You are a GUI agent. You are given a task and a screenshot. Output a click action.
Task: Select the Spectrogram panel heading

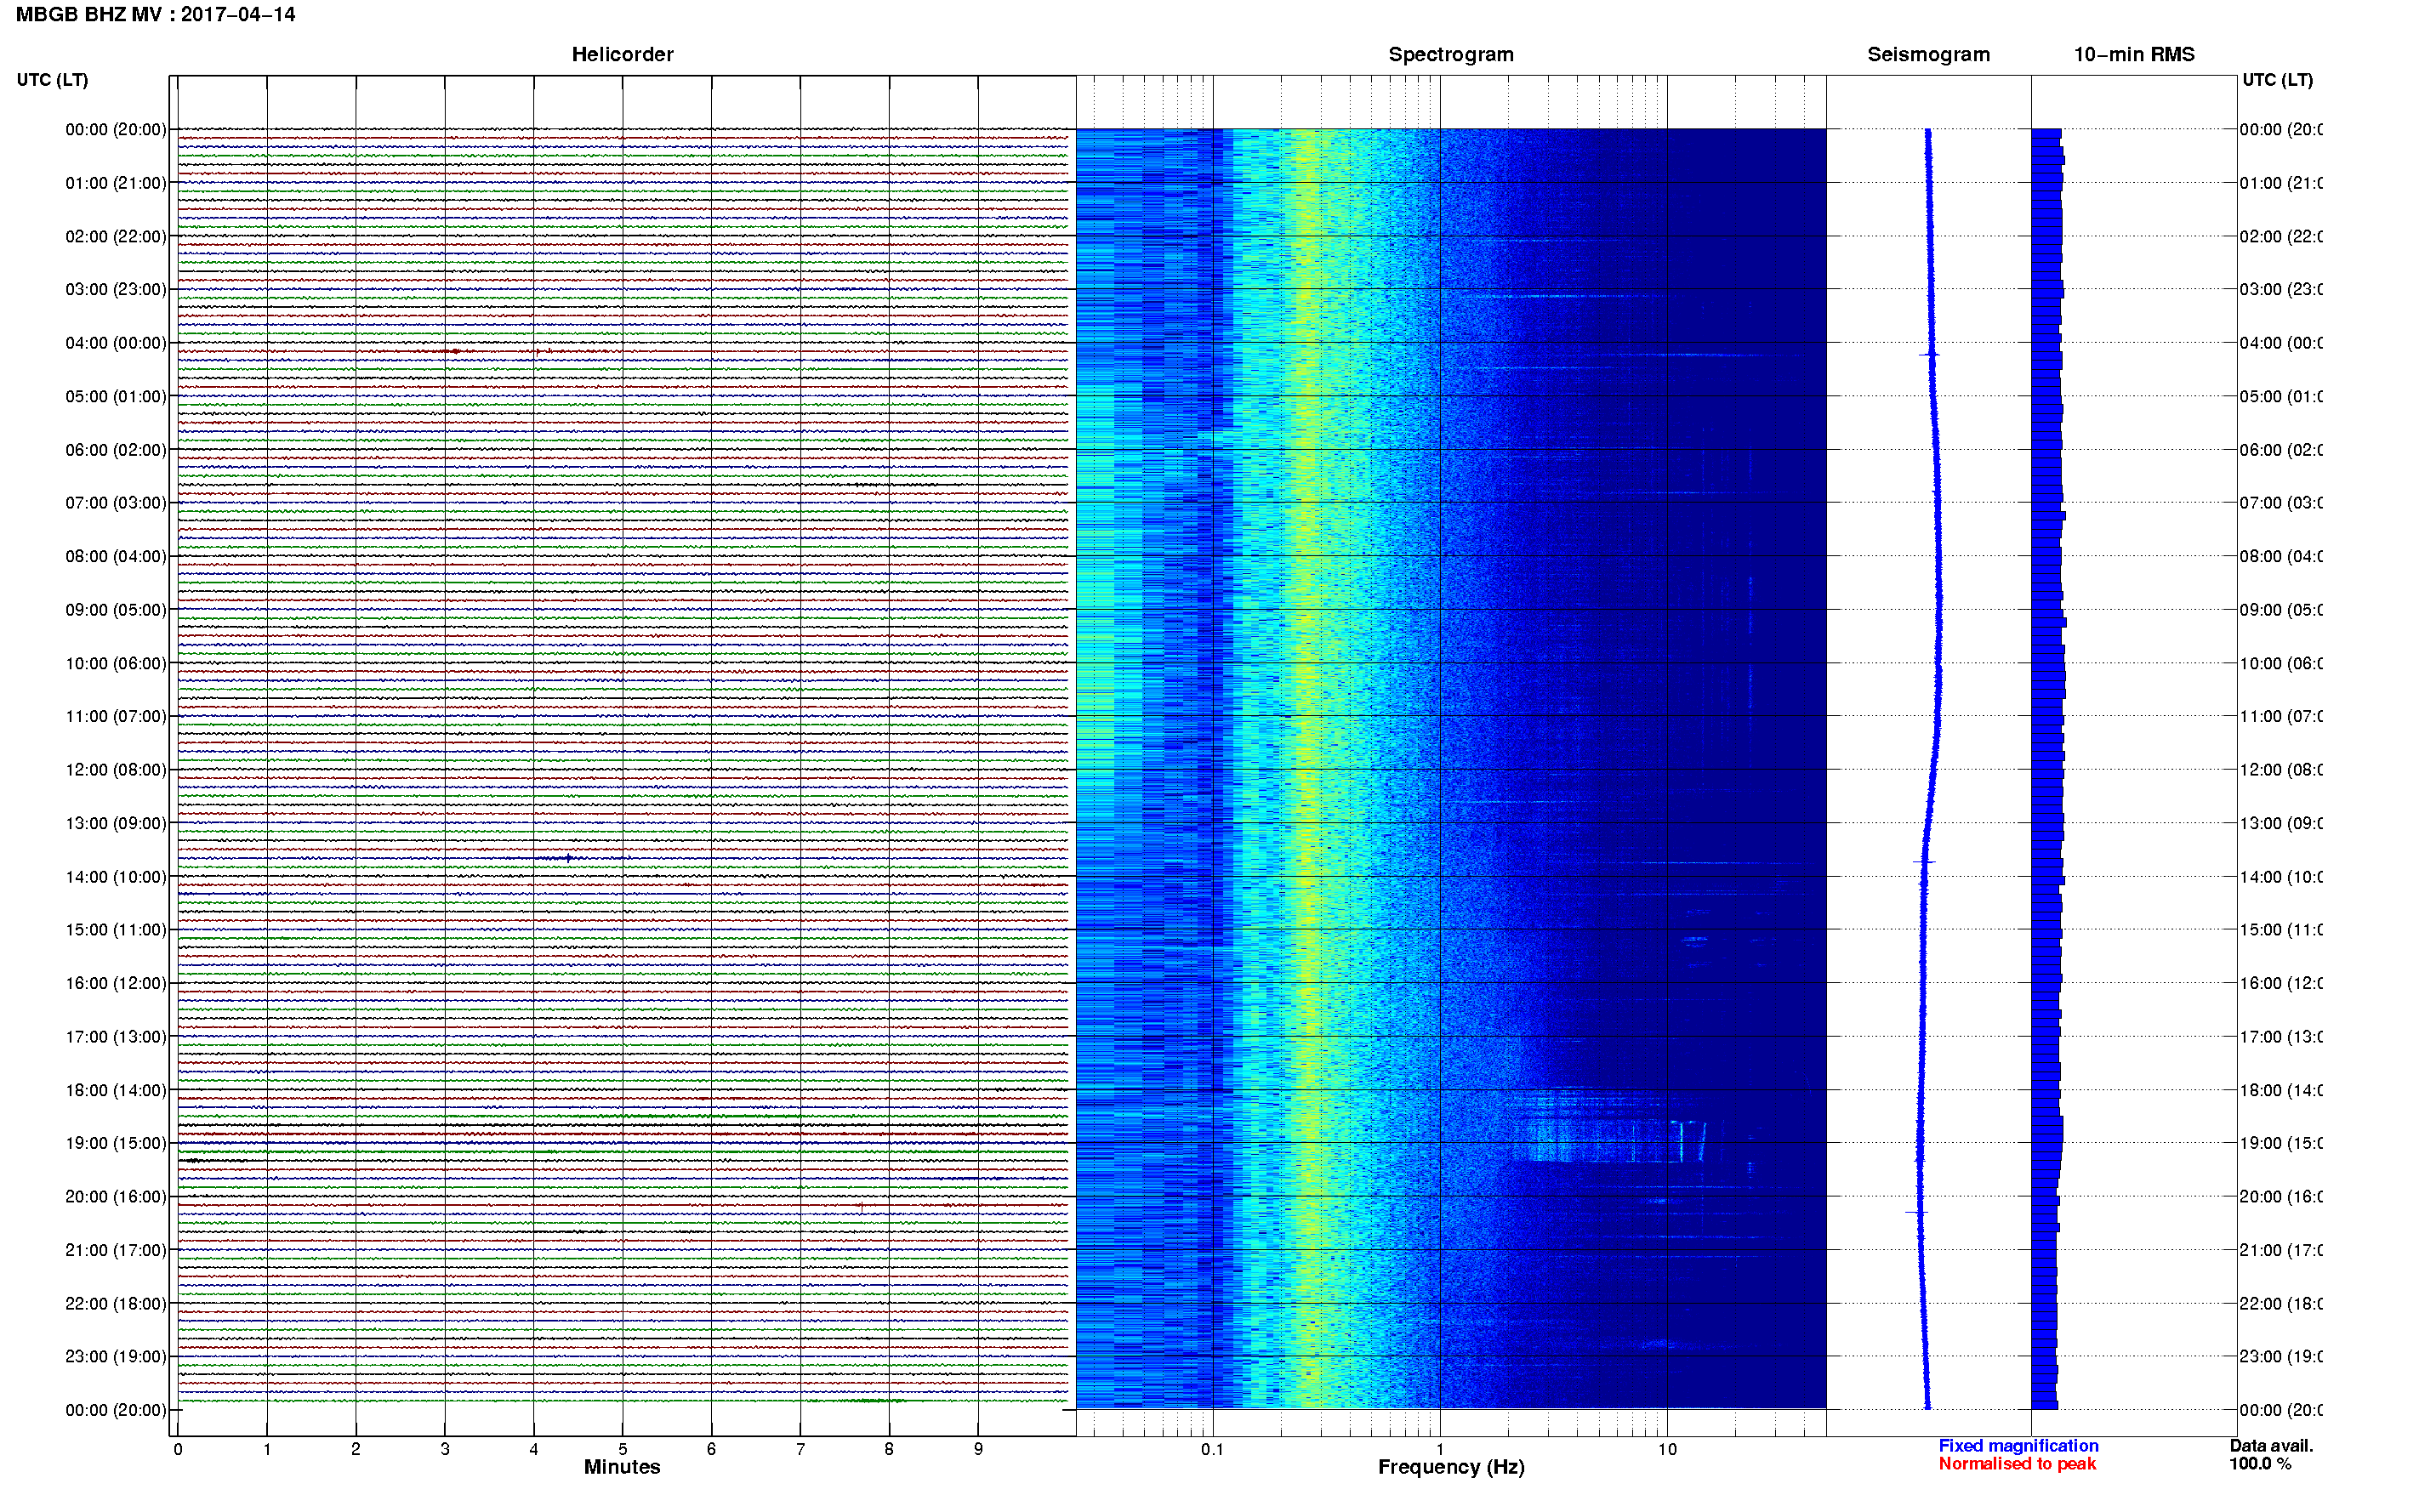click(1450, 54)
